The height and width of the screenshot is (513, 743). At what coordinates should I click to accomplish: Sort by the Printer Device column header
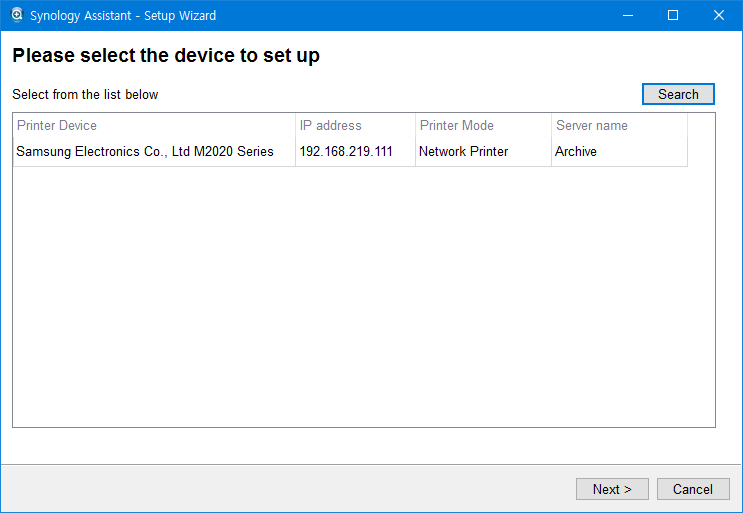pyautogui.click(x=57, y=125)
